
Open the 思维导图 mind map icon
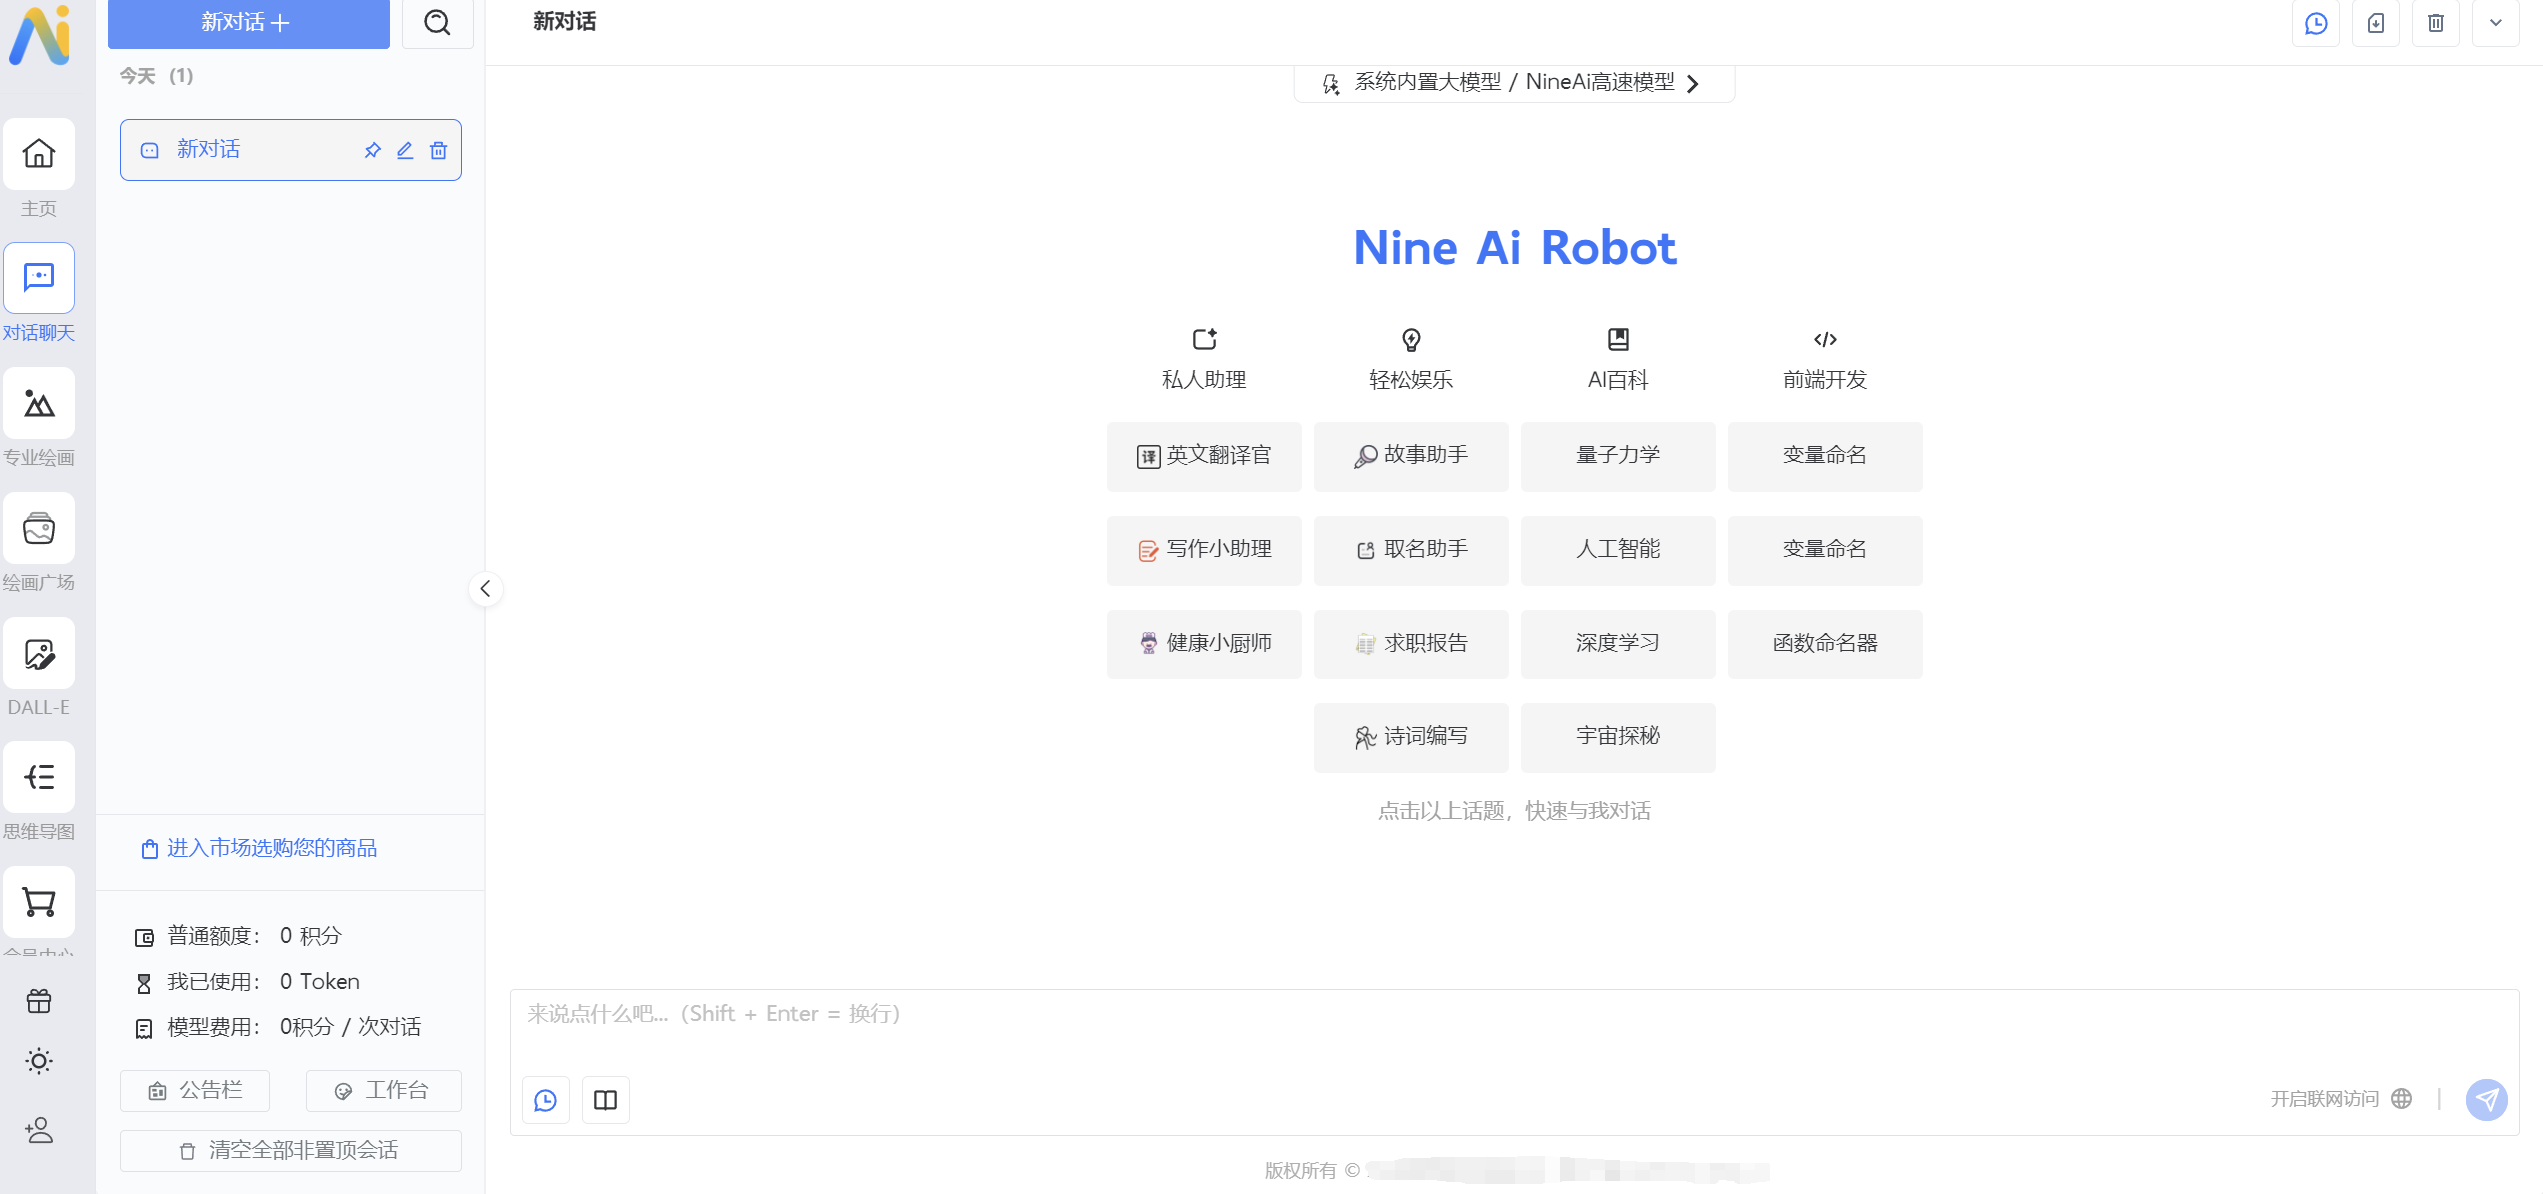(x=39, y=777)
